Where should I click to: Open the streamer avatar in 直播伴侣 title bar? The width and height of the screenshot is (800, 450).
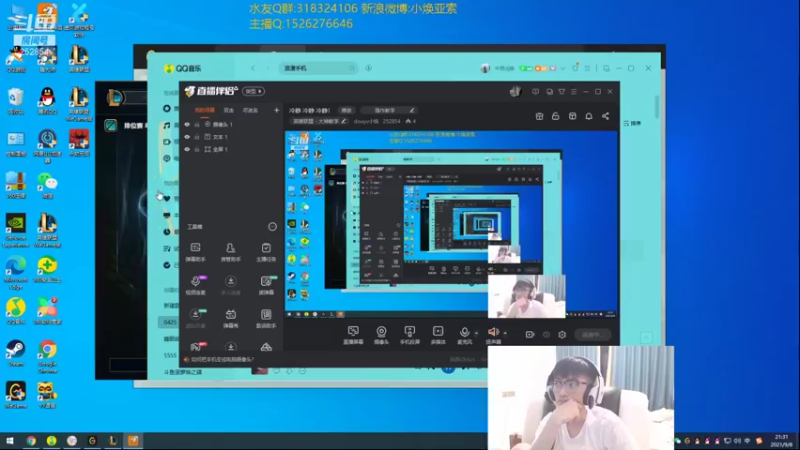[515, 91]
